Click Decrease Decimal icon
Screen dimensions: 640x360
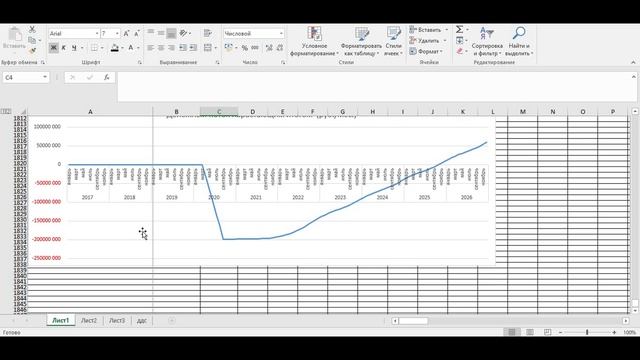(280, 48)
